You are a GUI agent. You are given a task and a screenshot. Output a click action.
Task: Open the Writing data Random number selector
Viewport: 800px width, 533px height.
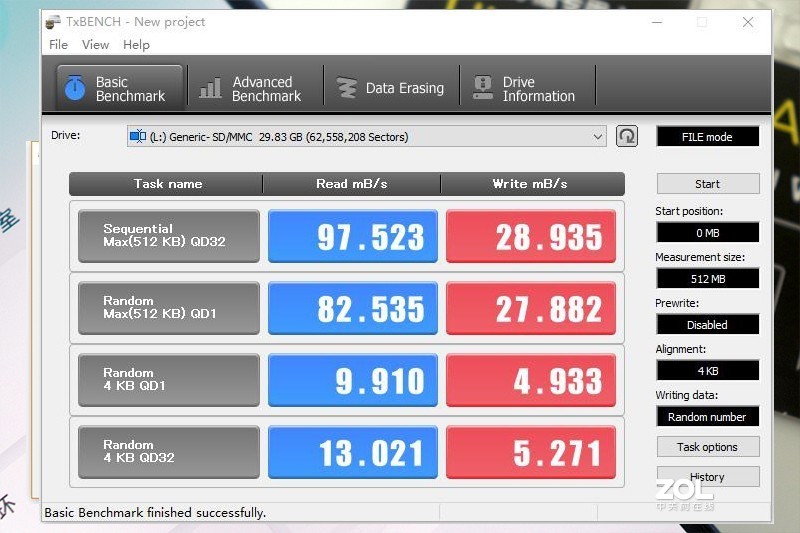[708, 417]
